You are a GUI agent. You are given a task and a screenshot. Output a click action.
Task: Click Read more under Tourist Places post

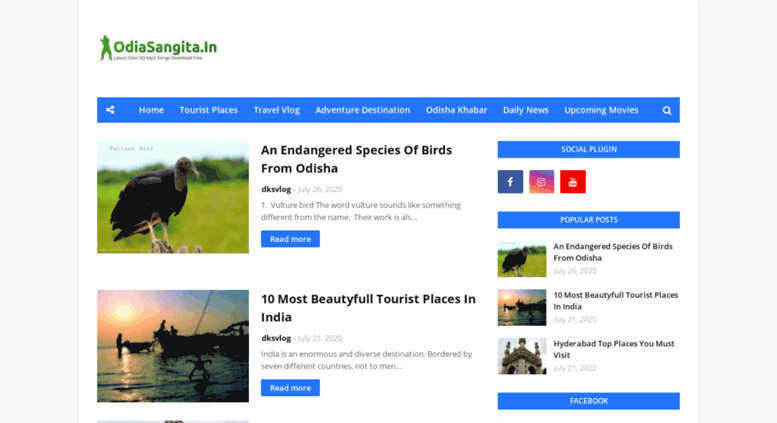(x=290, y=388)
